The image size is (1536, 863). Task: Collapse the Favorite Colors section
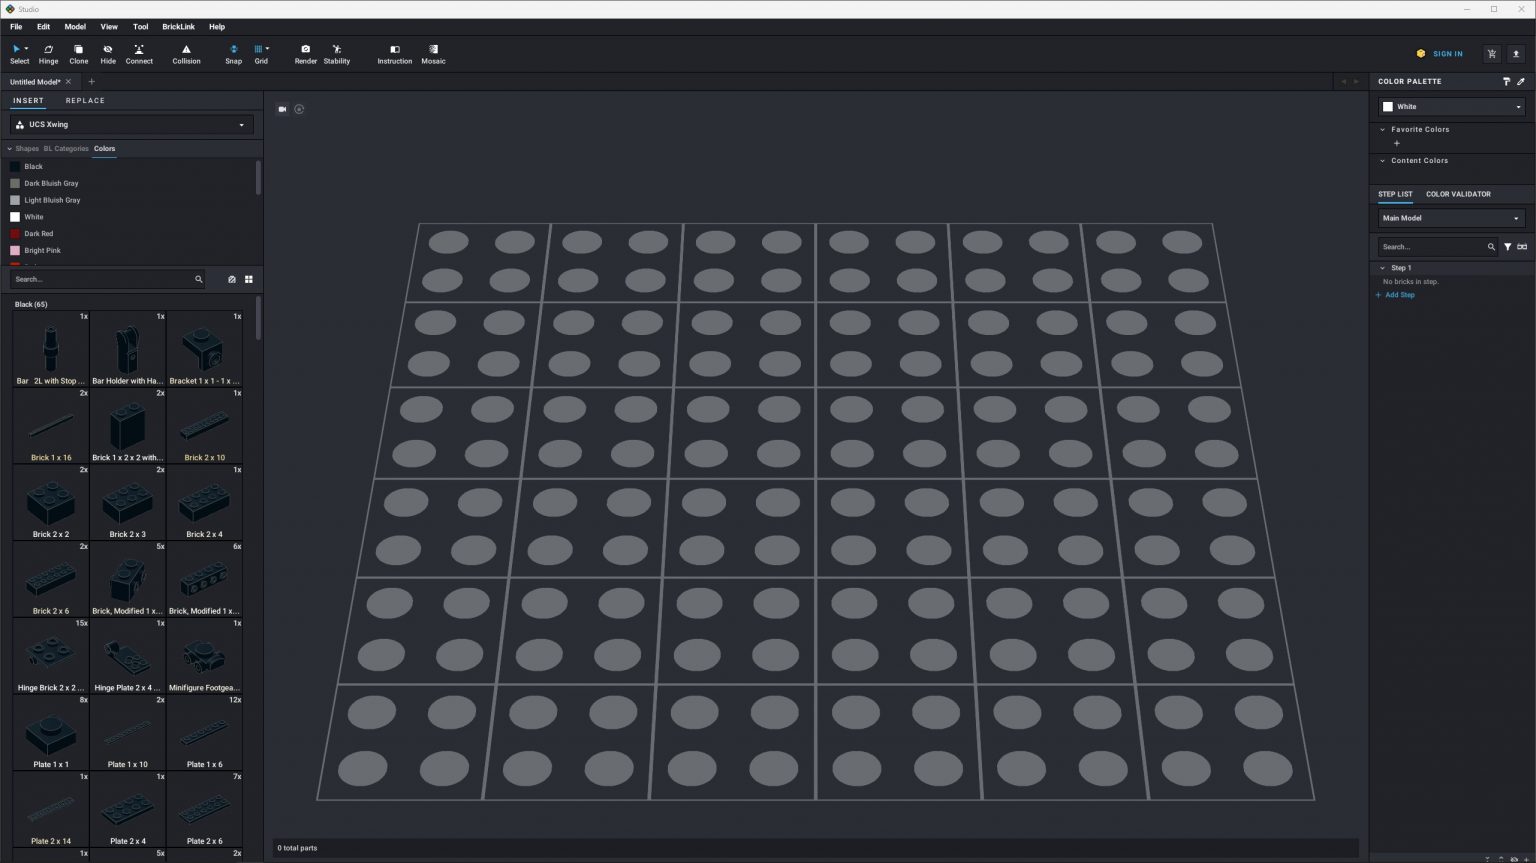click(1383, 129)
